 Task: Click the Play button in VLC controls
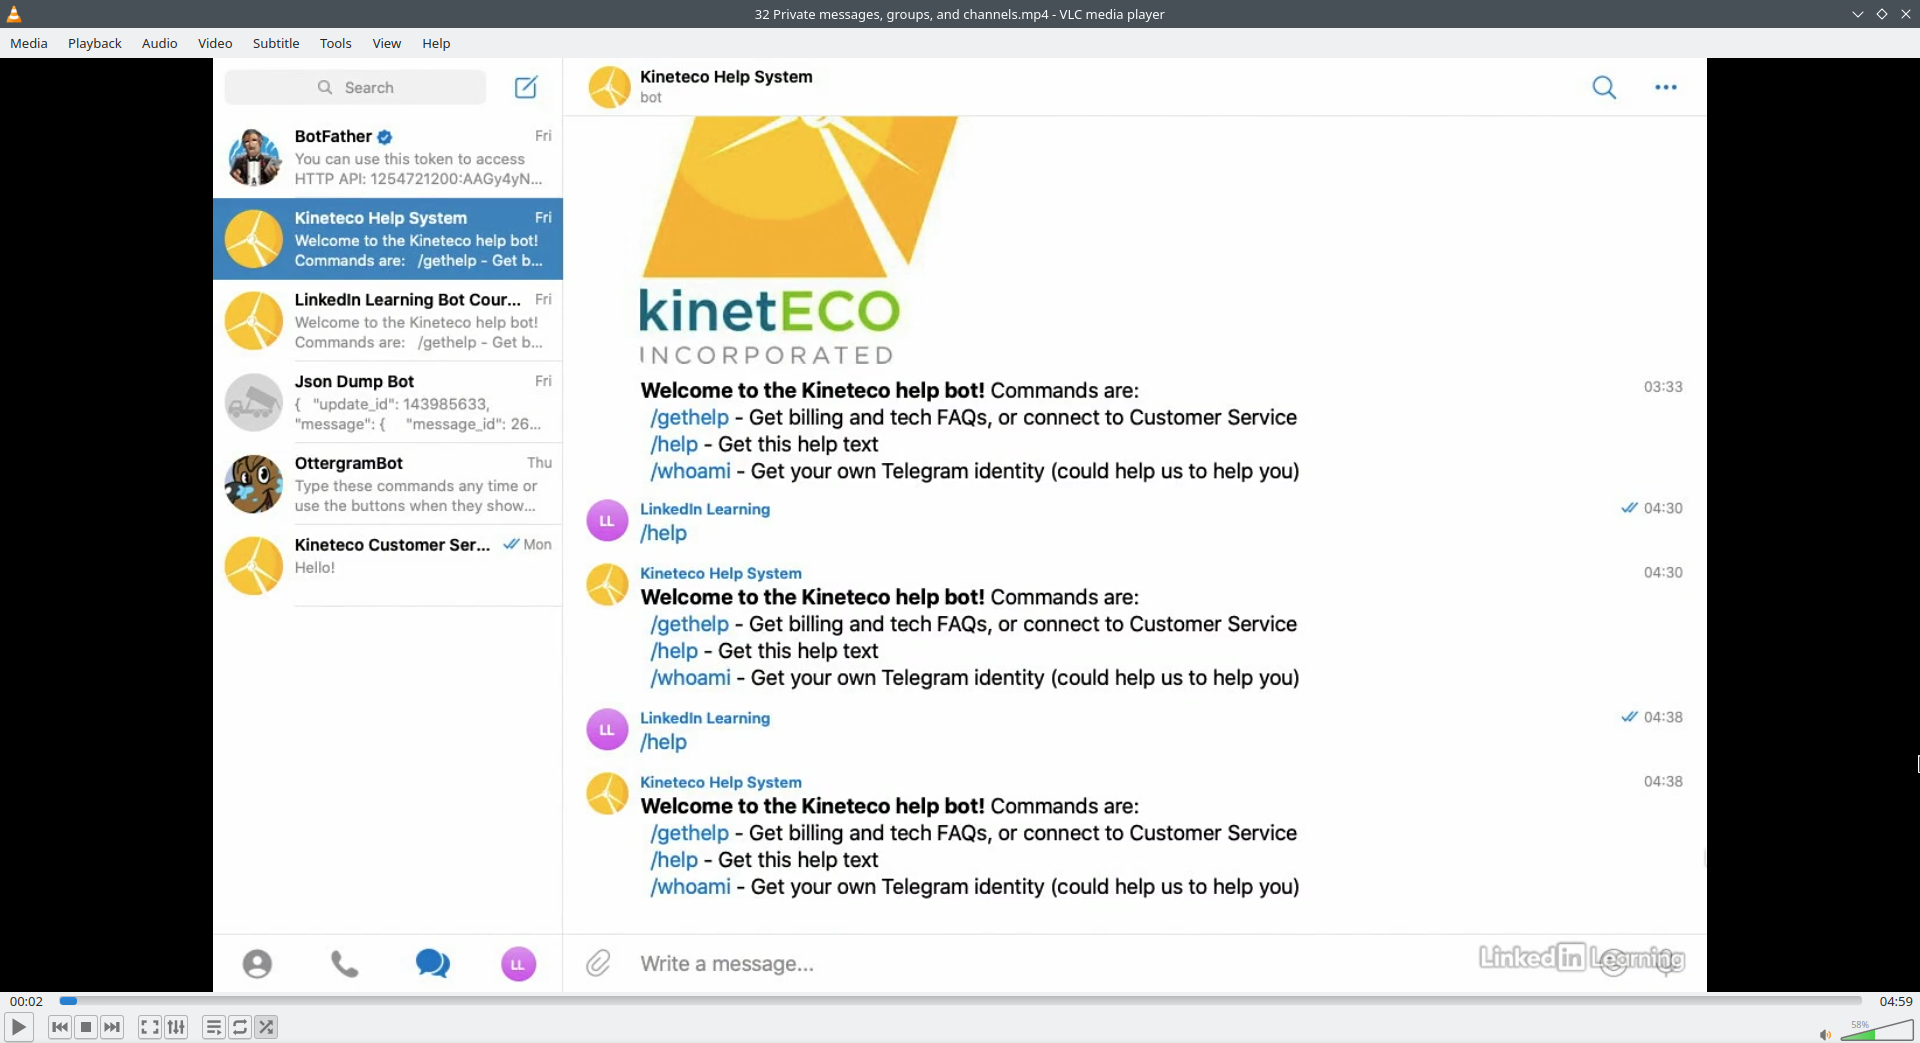click(x=18, y=1027)
